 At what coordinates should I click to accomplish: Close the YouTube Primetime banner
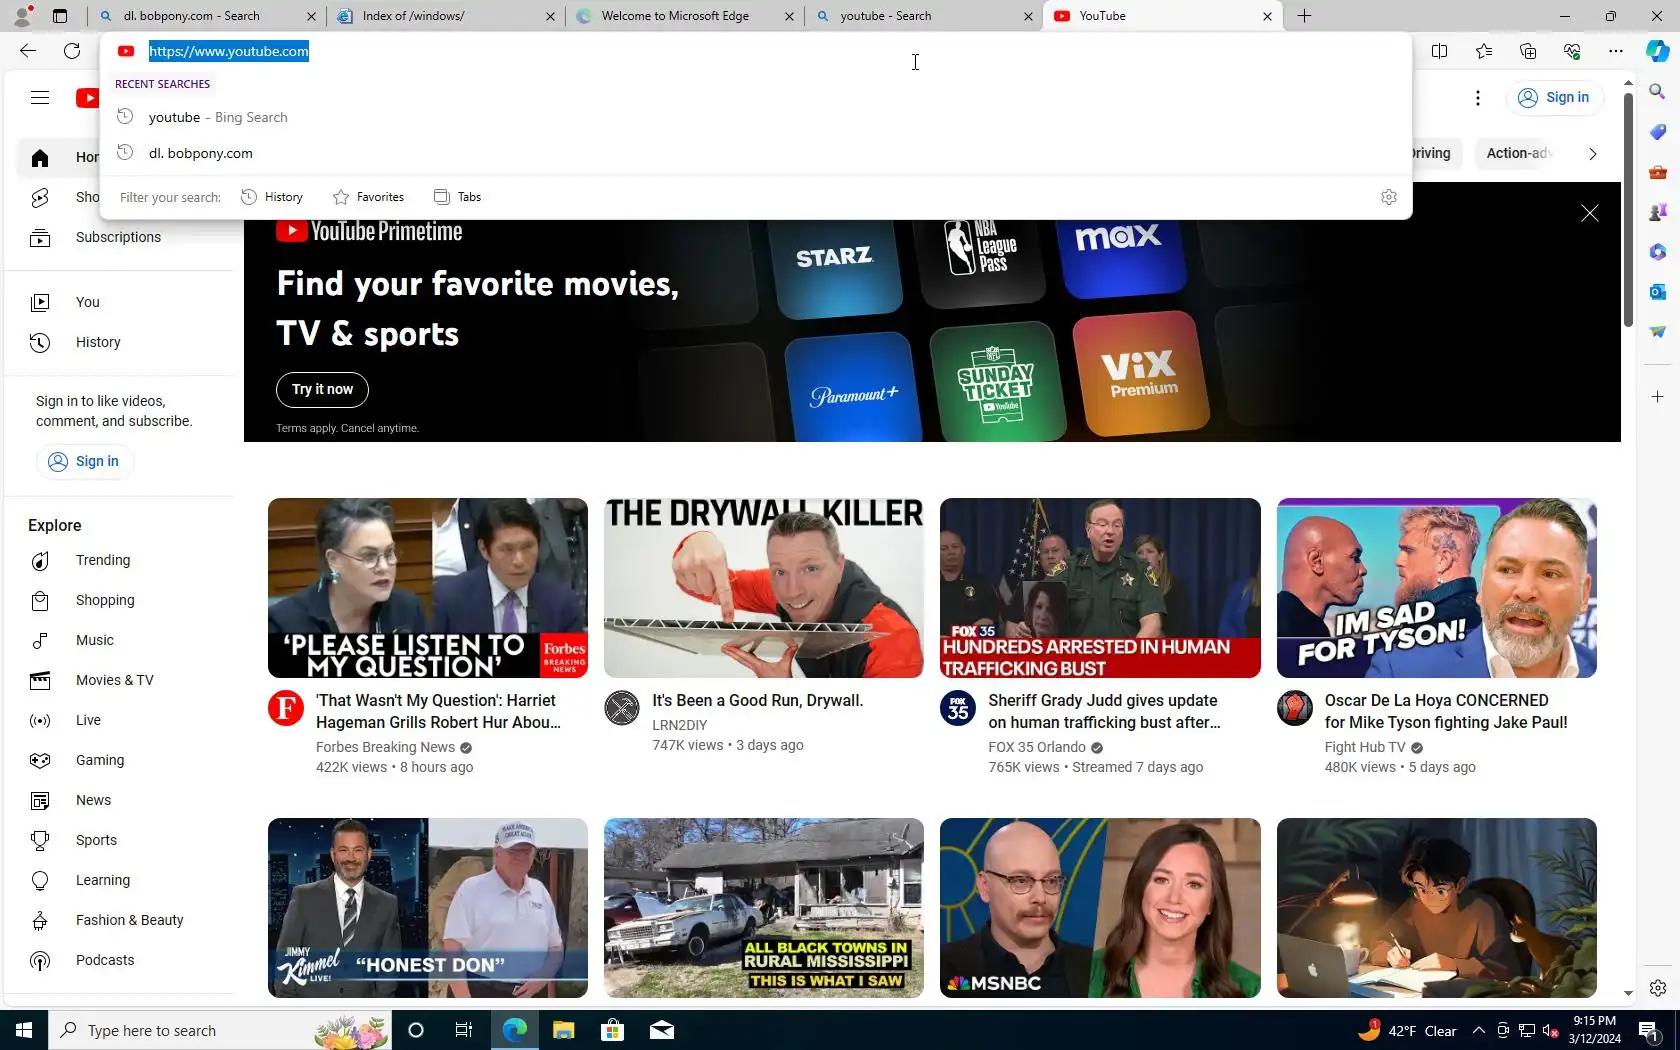click(x=1589, y=213)
